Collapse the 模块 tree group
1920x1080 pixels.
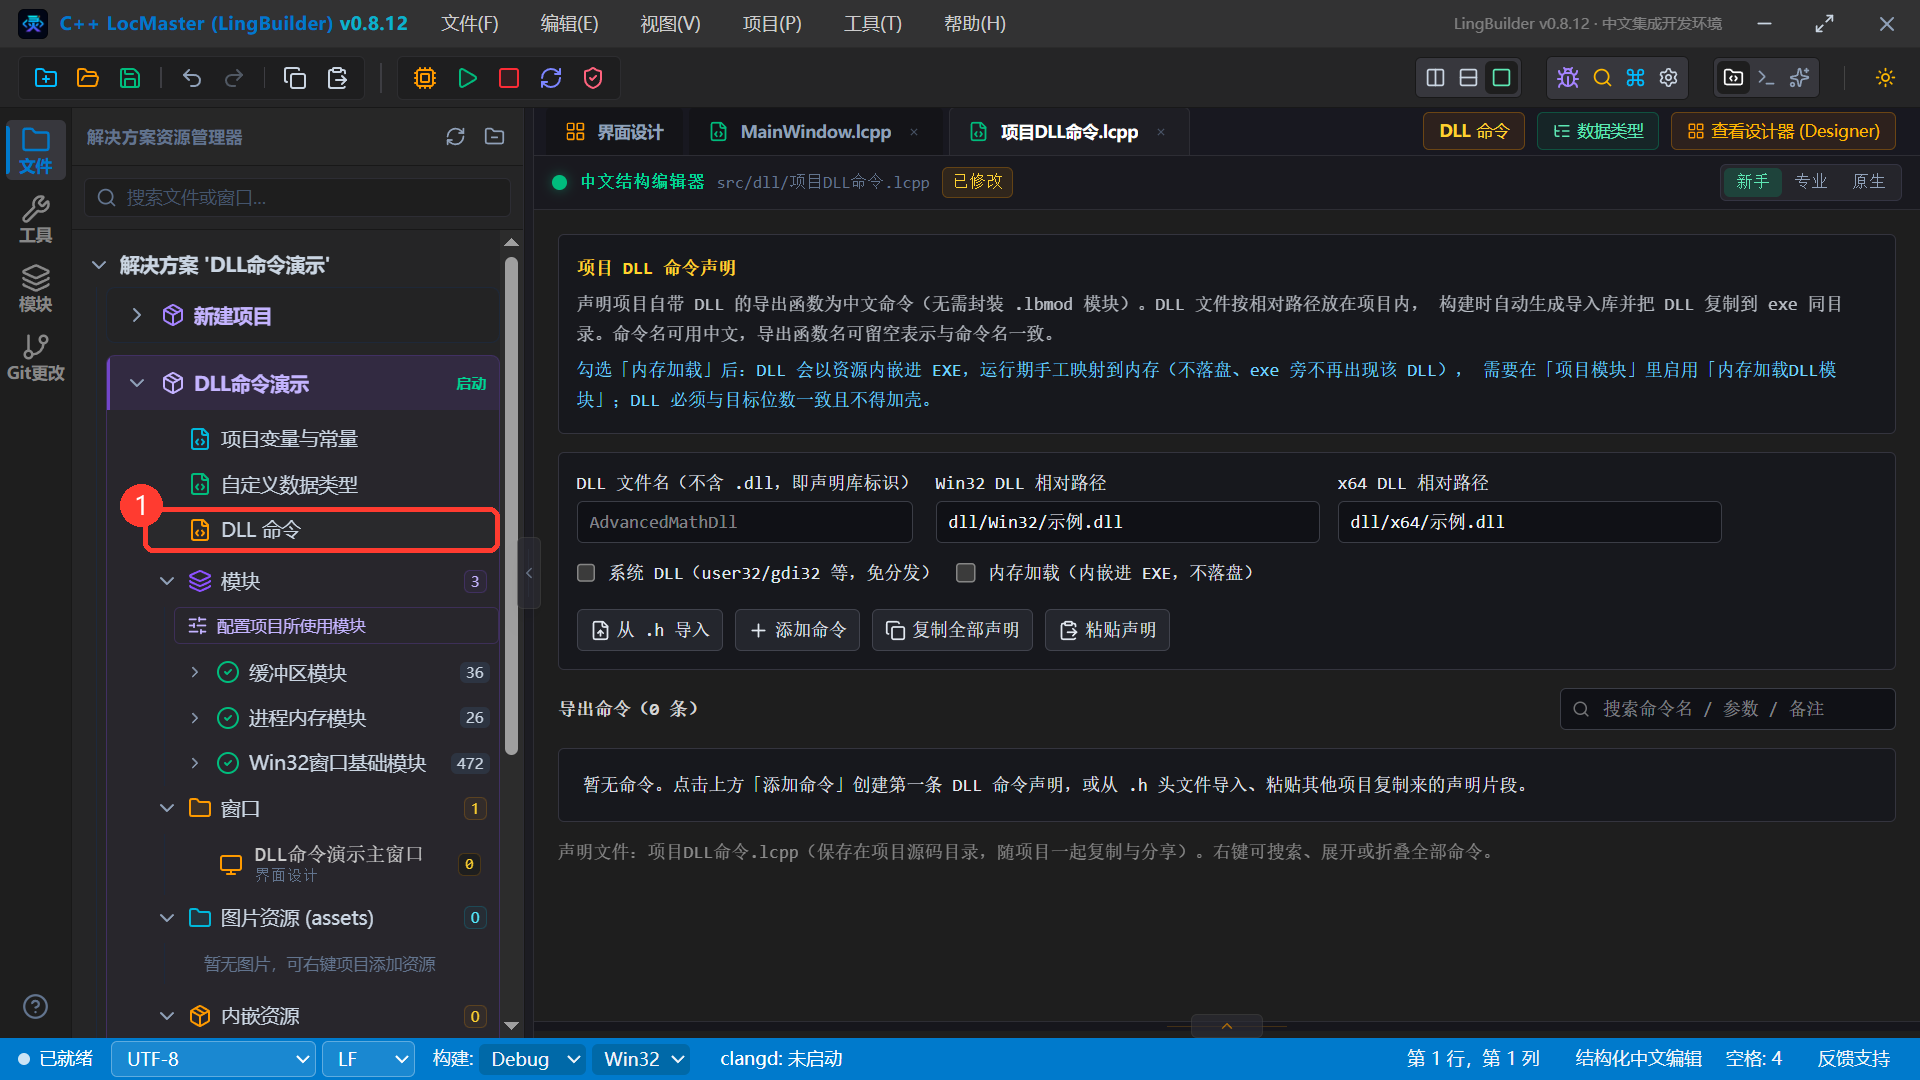(167, 581)
